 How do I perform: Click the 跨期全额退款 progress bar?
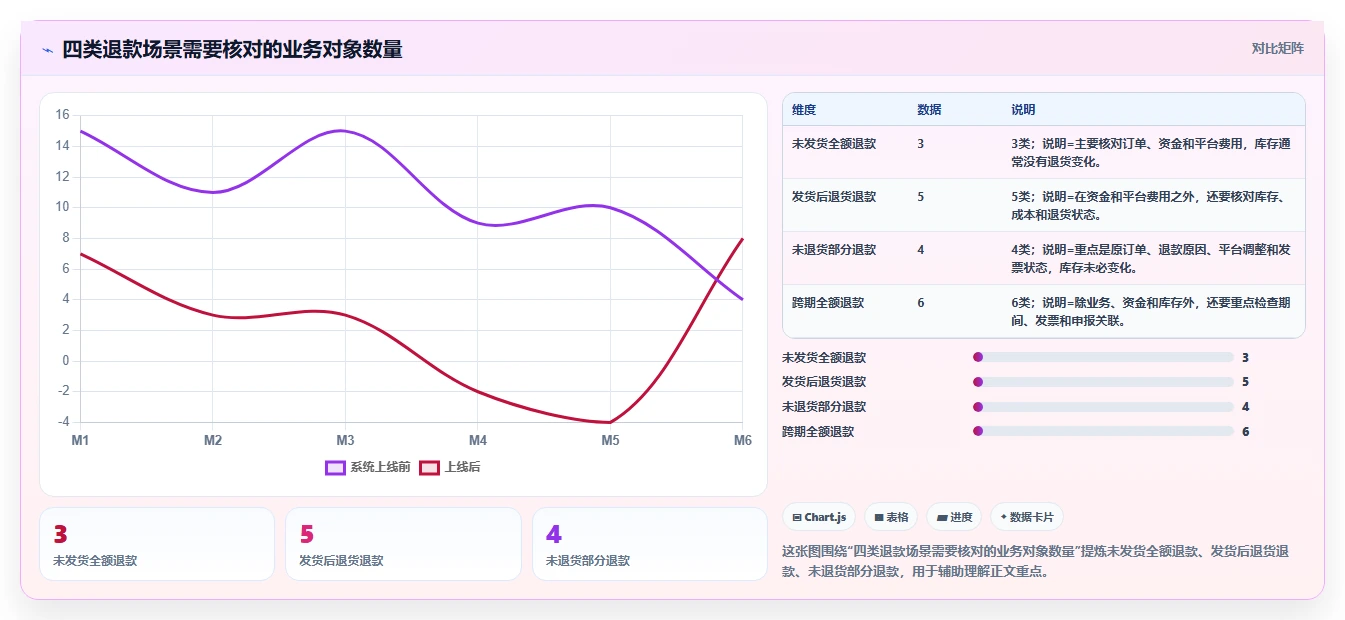[1103, 431]
